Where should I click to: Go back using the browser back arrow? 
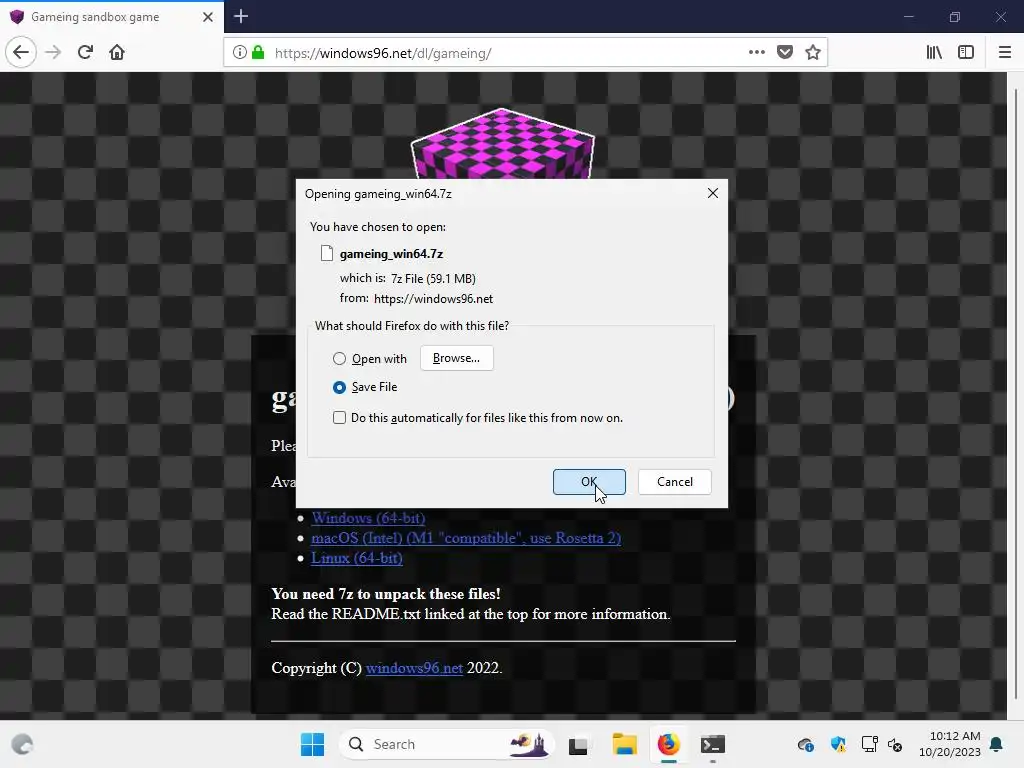point(21,52)
